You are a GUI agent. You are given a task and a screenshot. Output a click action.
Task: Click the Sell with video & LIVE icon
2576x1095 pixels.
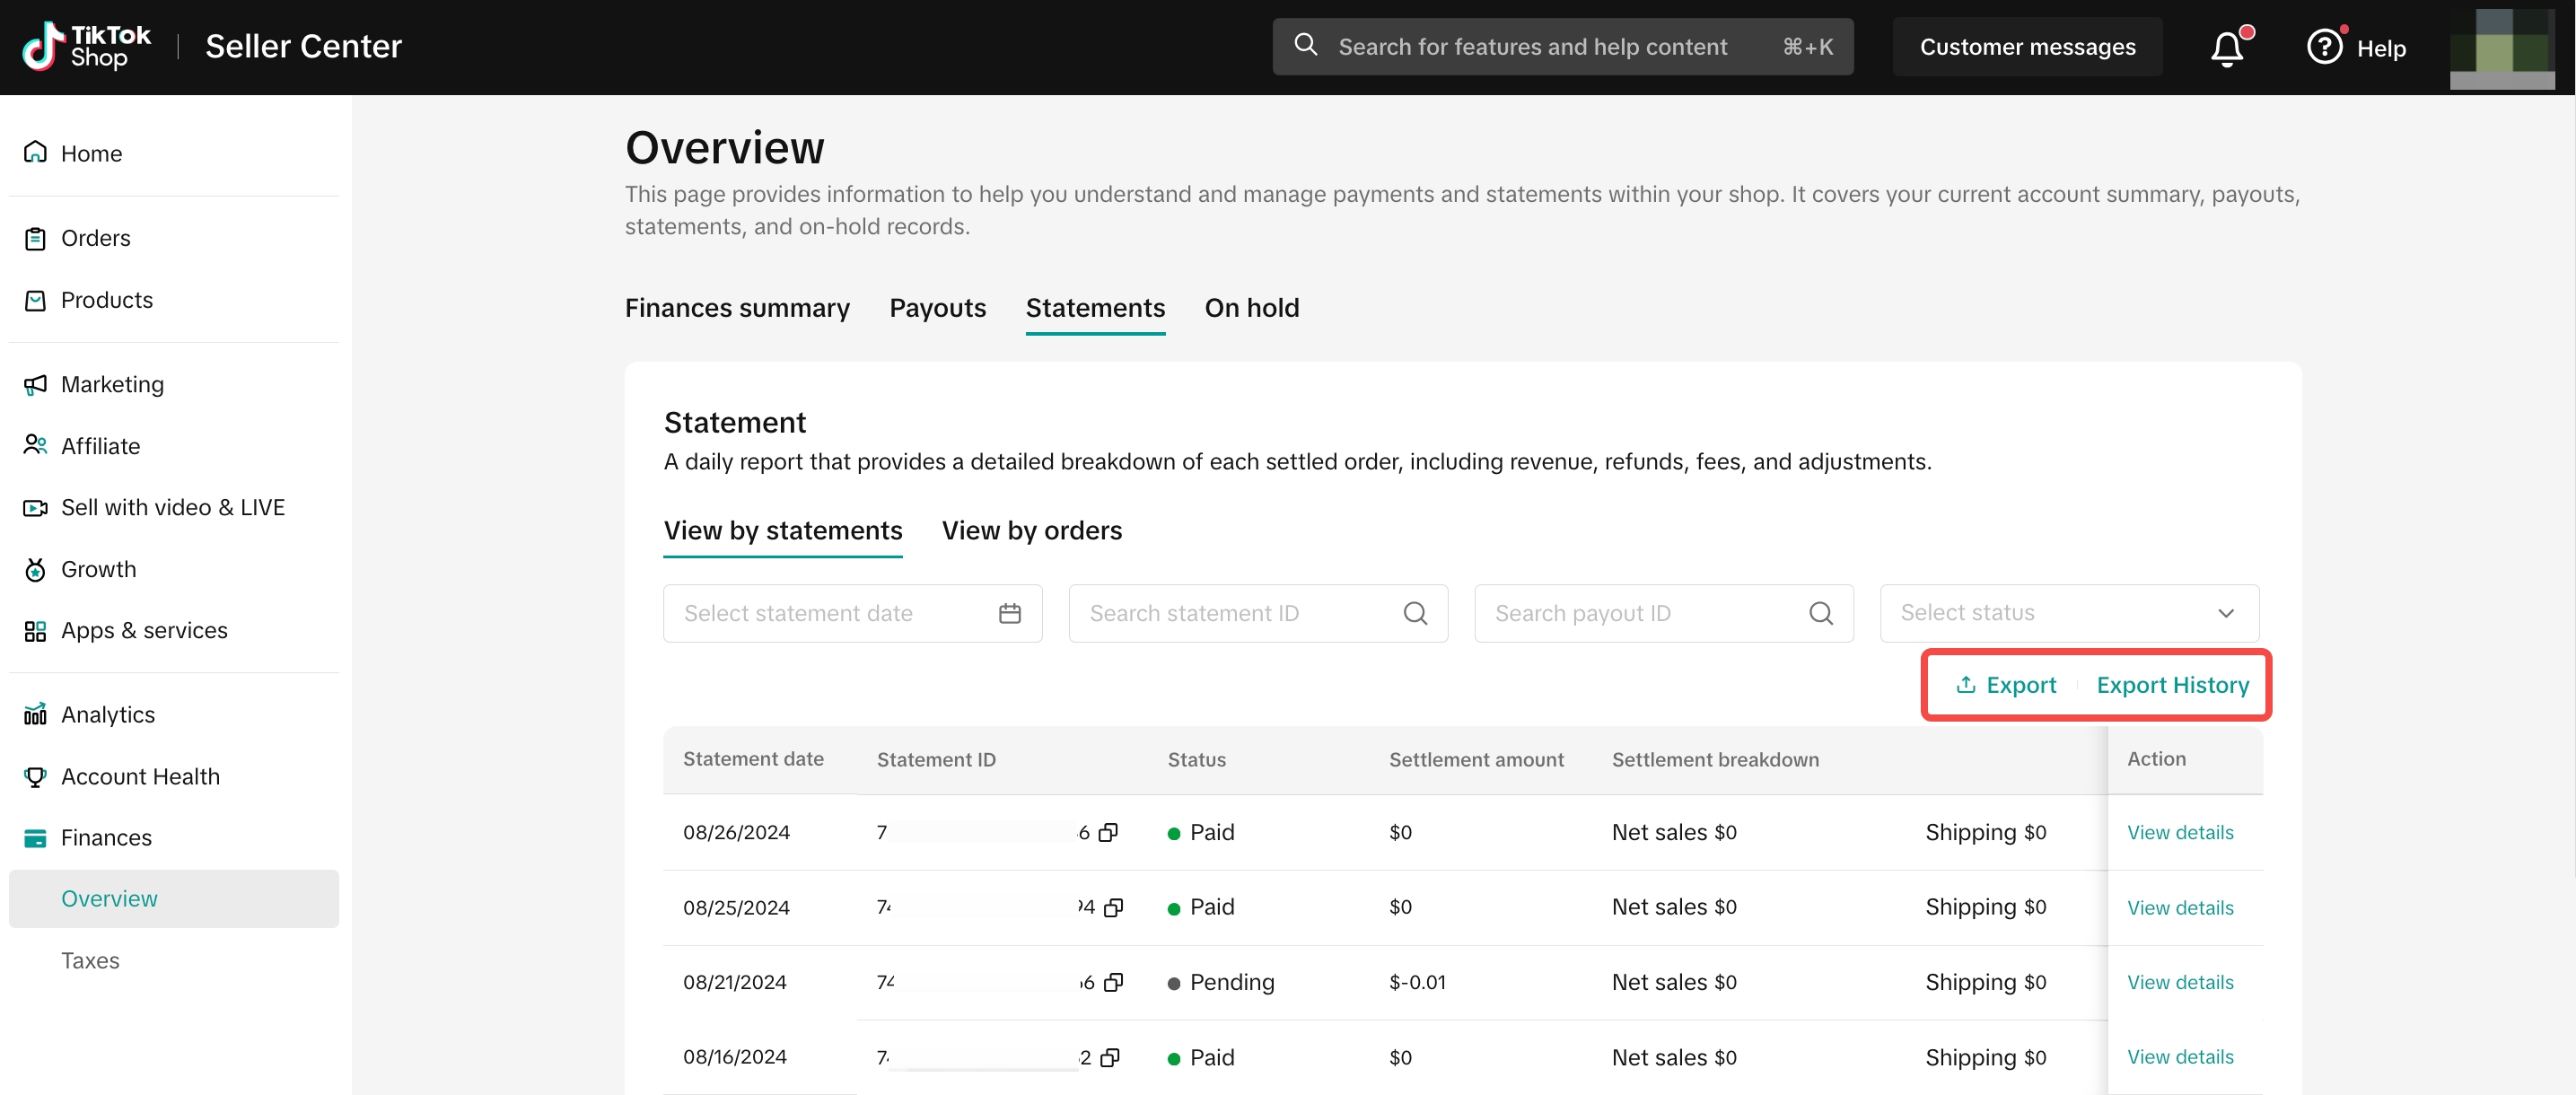click(x=35, y=507)
